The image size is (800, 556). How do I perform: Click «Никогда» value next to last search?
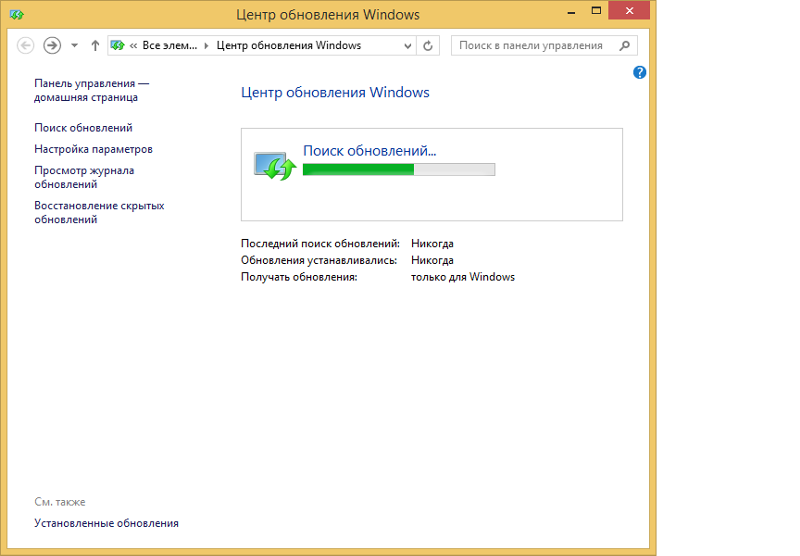[432, 243]
